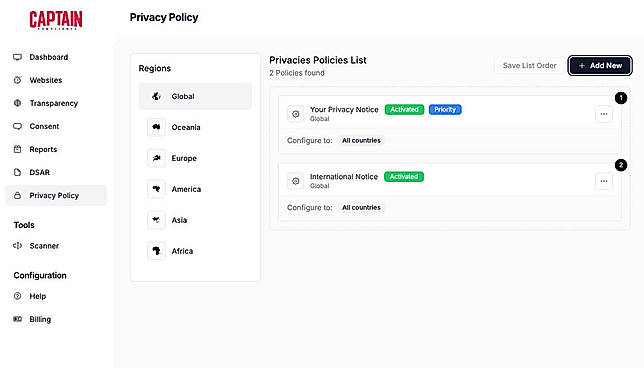Click the '2 Policies found' text
This screenshot has height=368, width=644.
coord(297,73)
